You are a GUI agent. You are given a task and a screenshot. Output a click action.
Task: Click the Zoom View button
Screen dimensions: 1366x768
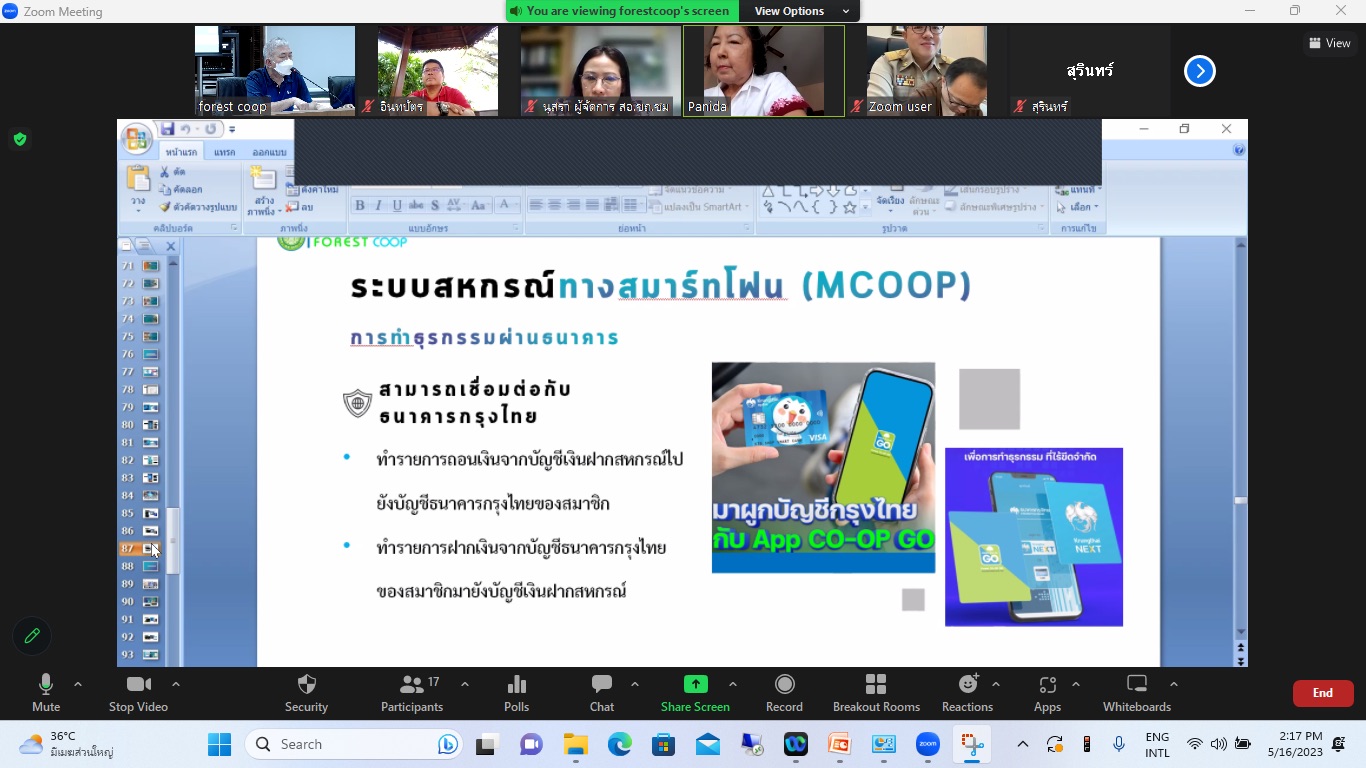(1330, 43)
